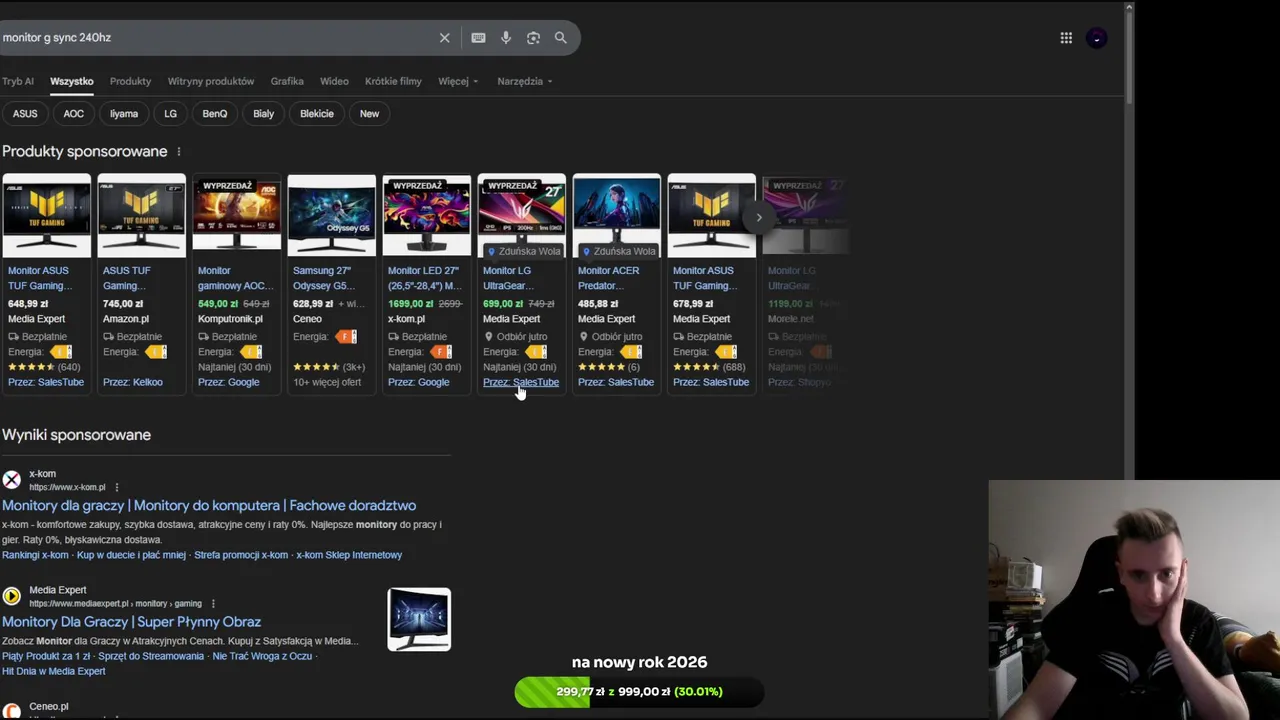The height and width of the screenshot is (720, 1280).
Task: Click the Media Expert ad monitor thumbnail
Action: [x=419, y=620]
